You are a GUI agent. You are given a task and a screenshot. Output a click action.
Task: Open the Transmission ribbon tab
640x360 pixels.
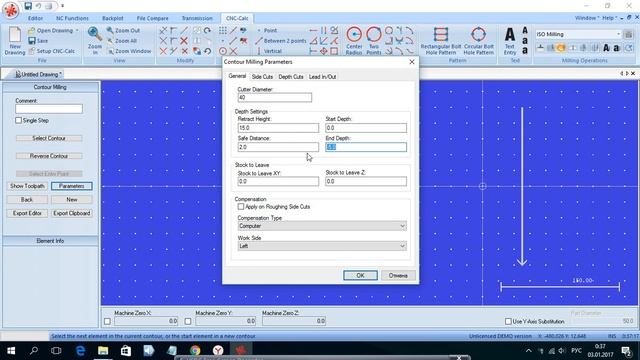point(197,18)
